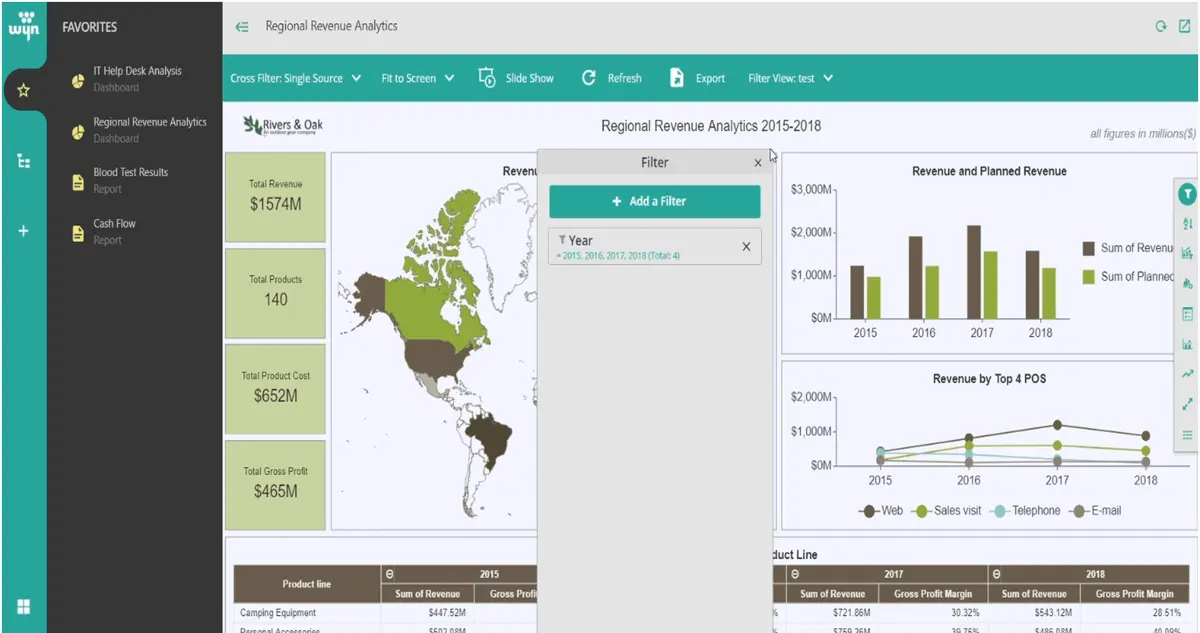Select the funnel Filter icon in chart toolbar
Screen dimensions: 1200x633
[x=1187, y=195]
